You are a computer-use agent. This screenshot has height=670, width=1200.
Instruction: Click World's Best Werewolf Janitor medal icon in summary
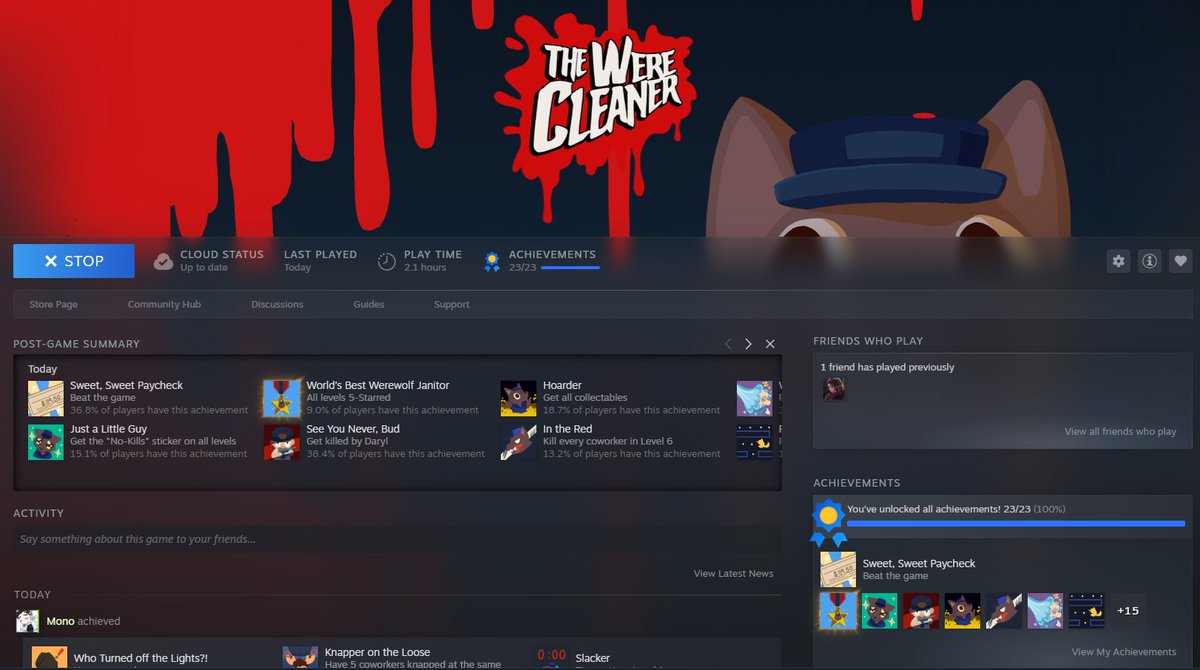coord(282,398)
